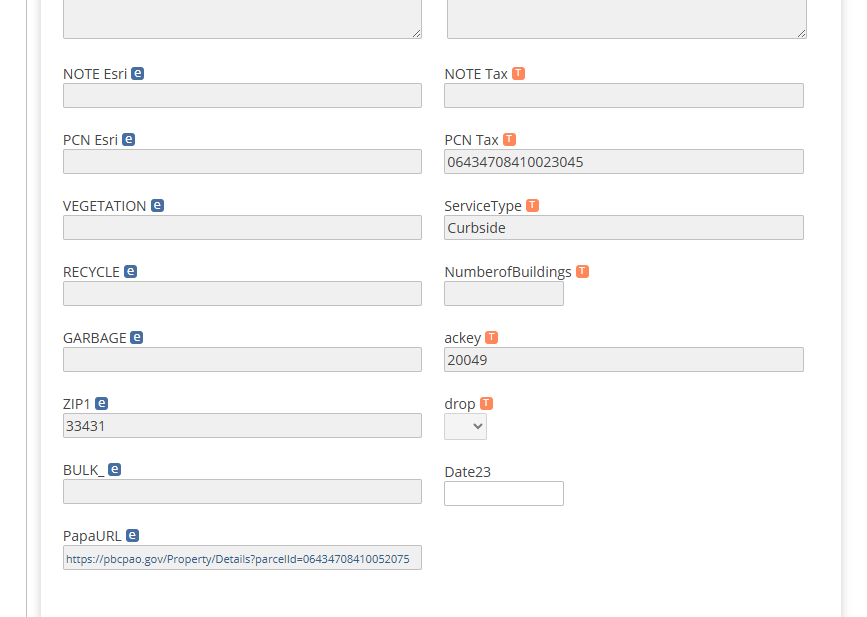Click the Tax badge beside NumberofBuildings
The image size is (867, 617).
tap(582, 272)
